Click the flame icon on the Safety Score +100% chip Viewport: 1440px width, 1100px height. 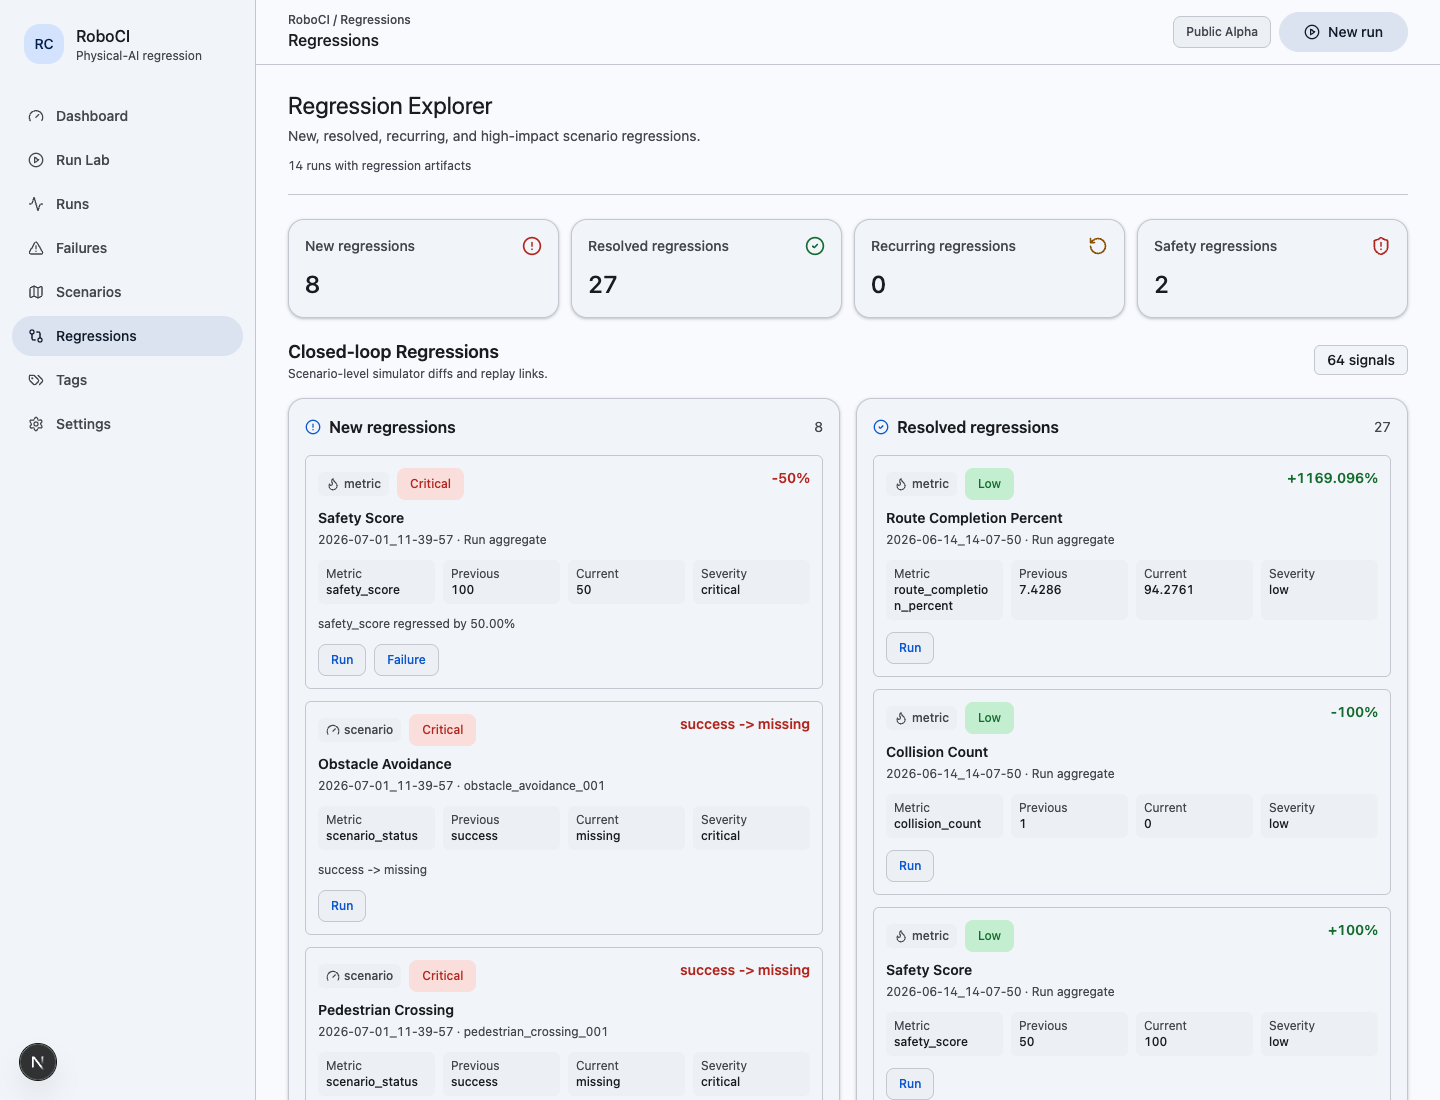(901, 936)
